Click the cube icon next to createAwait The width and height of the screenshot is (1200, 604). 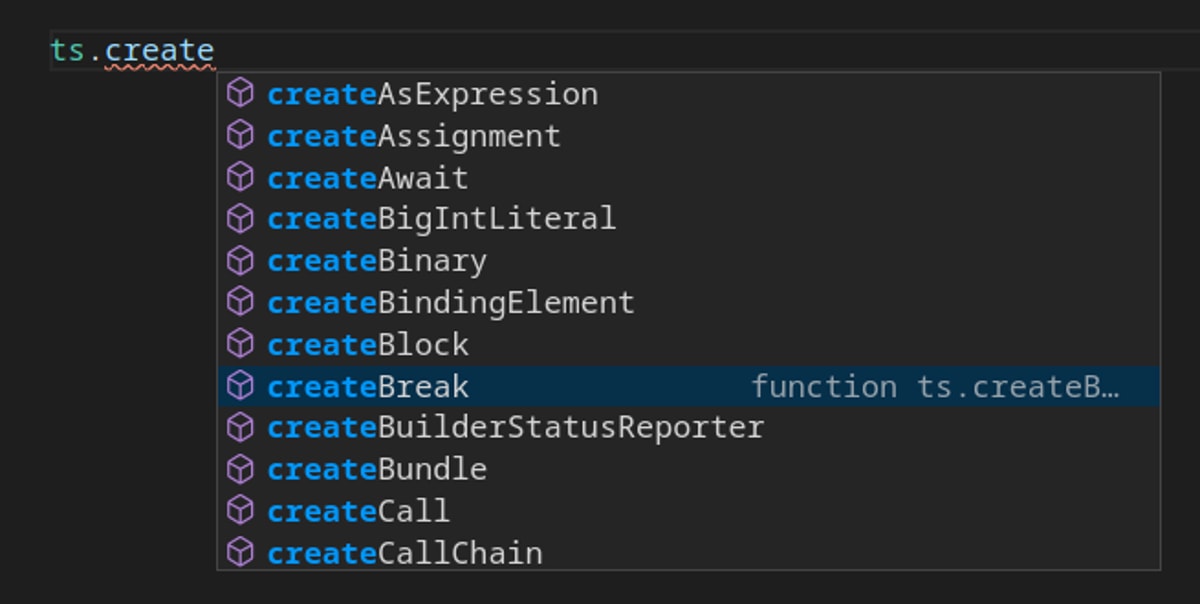coord(240,177)
